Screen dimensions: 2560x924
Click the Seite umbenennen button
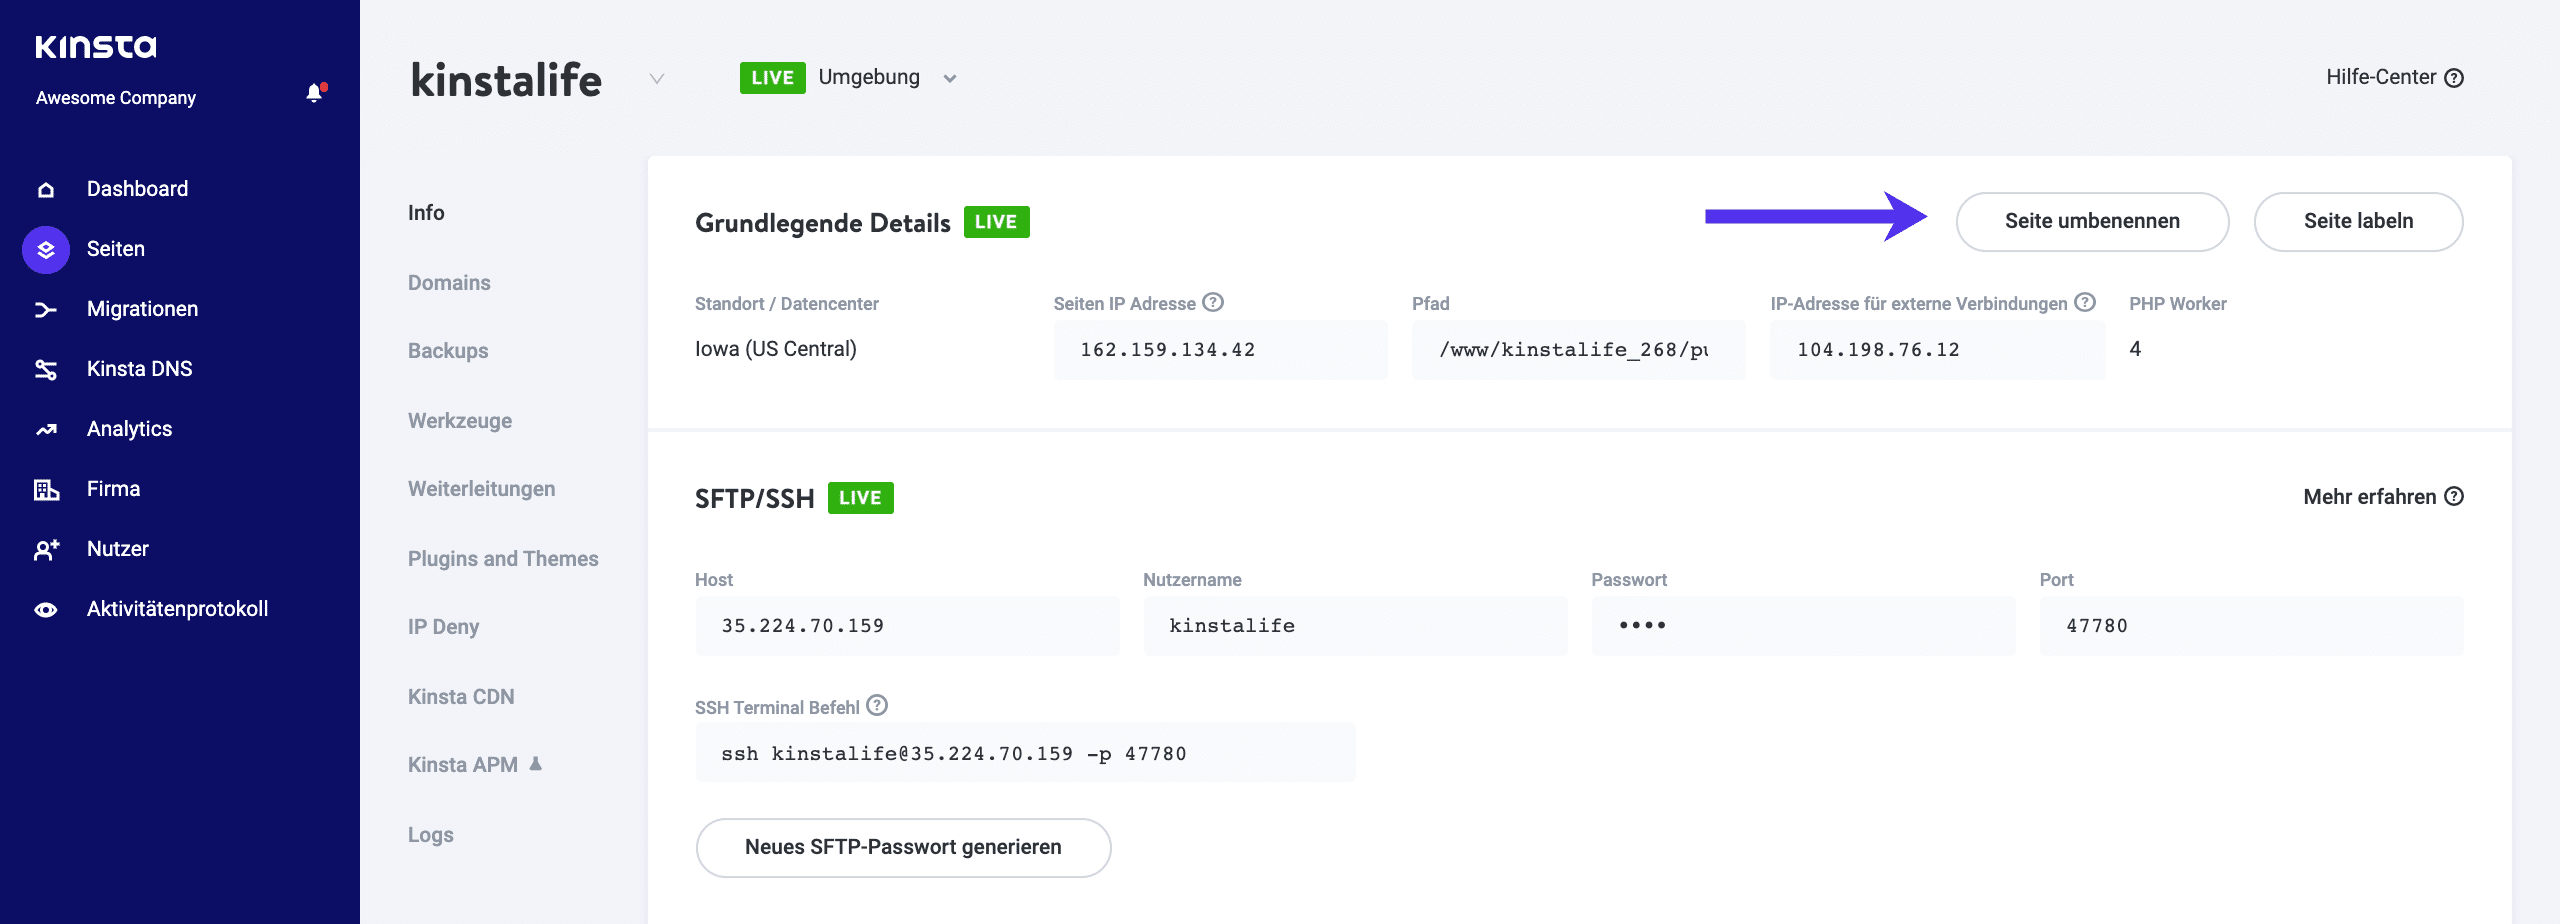(2092, 221)
